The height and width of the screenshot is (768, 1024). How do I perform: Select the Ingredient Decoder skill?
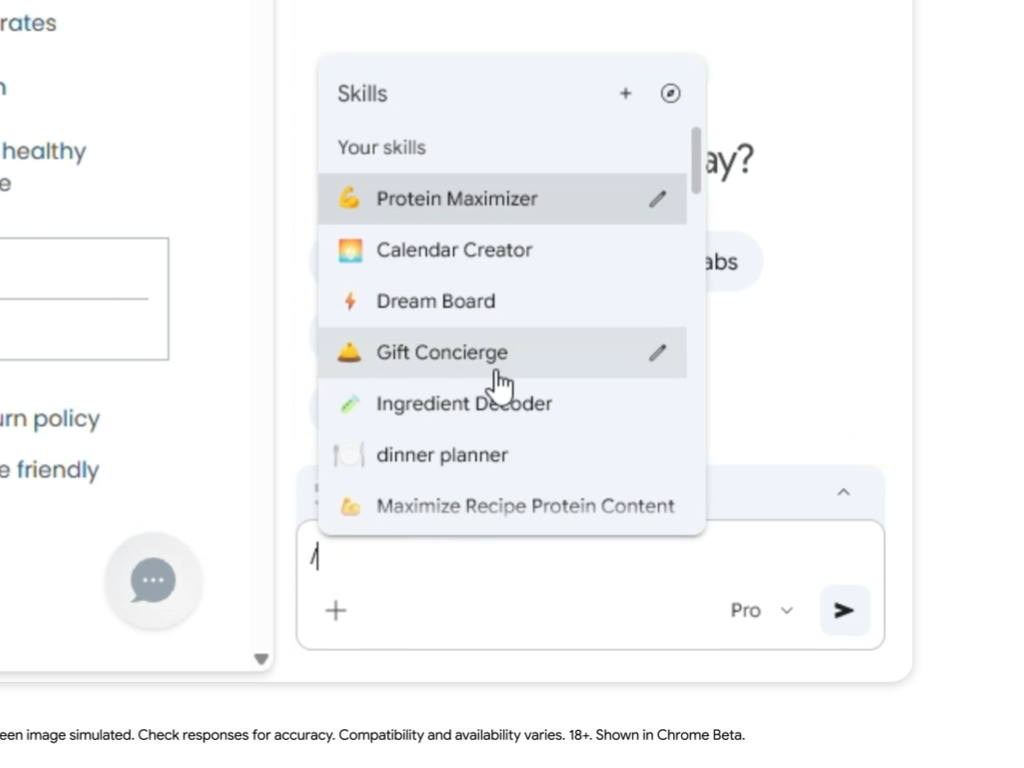coord(464,404)
